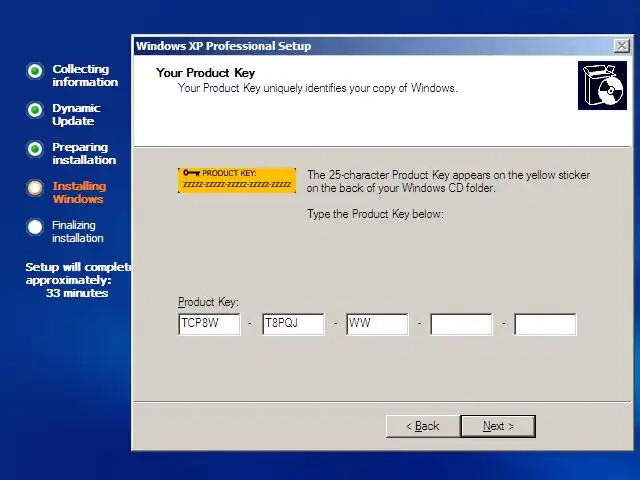Click the yellow product key sticker image
Viewport: 640px width, 480px height.
pos(237,180)
